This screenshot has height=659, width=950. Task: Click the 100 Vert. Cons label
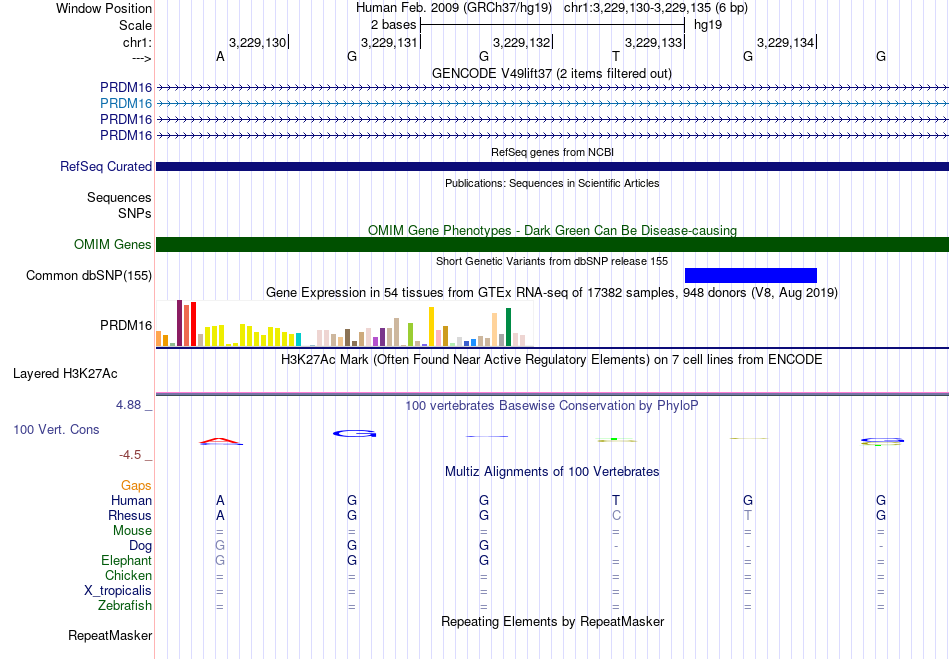(56, 429)
